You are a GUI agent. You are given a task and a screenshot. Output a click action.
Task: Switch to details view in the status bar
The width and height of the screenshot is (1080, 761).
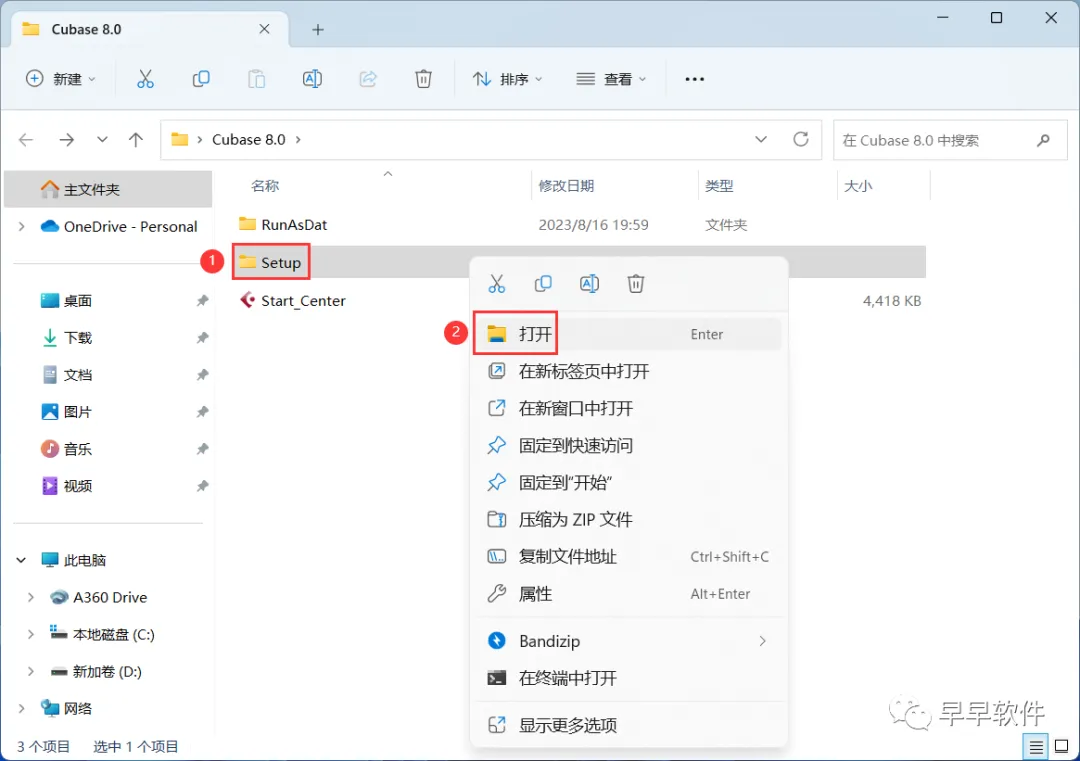tap(1036, 747)
